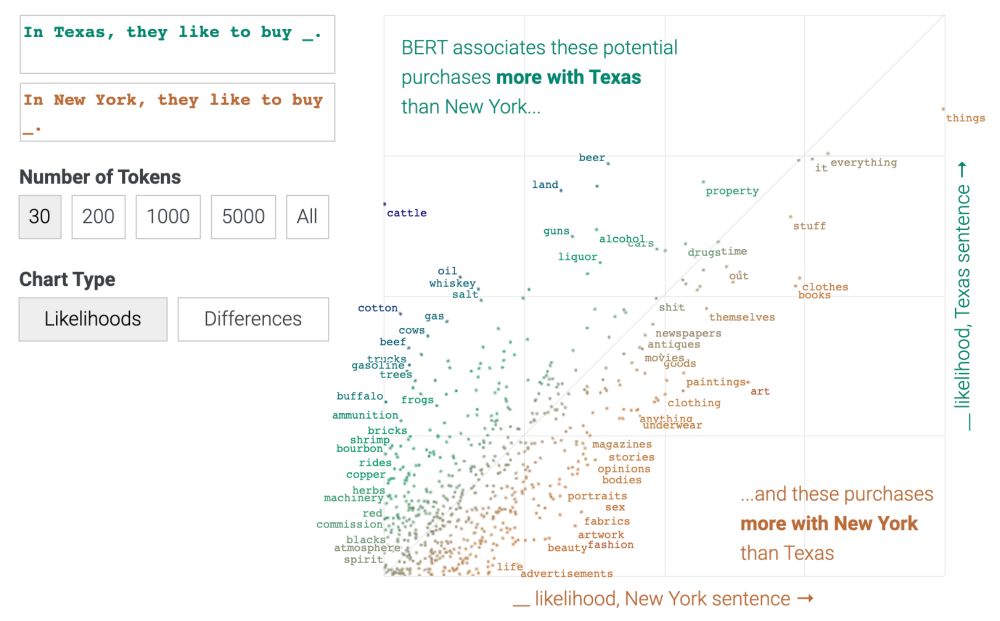Set number of tokens to 5000
The width and height of the screenshot is (1000, 621).
point(243,217)
